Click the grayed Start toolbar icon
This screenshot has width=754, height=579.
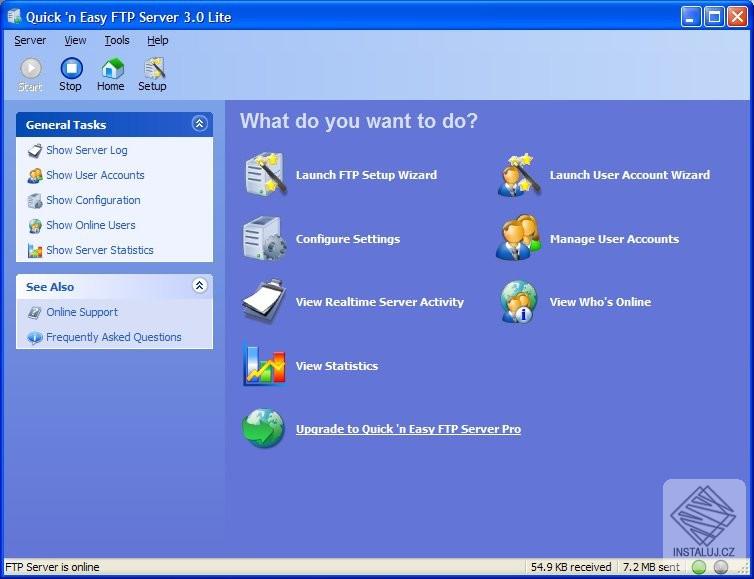(x=31, y=69)
